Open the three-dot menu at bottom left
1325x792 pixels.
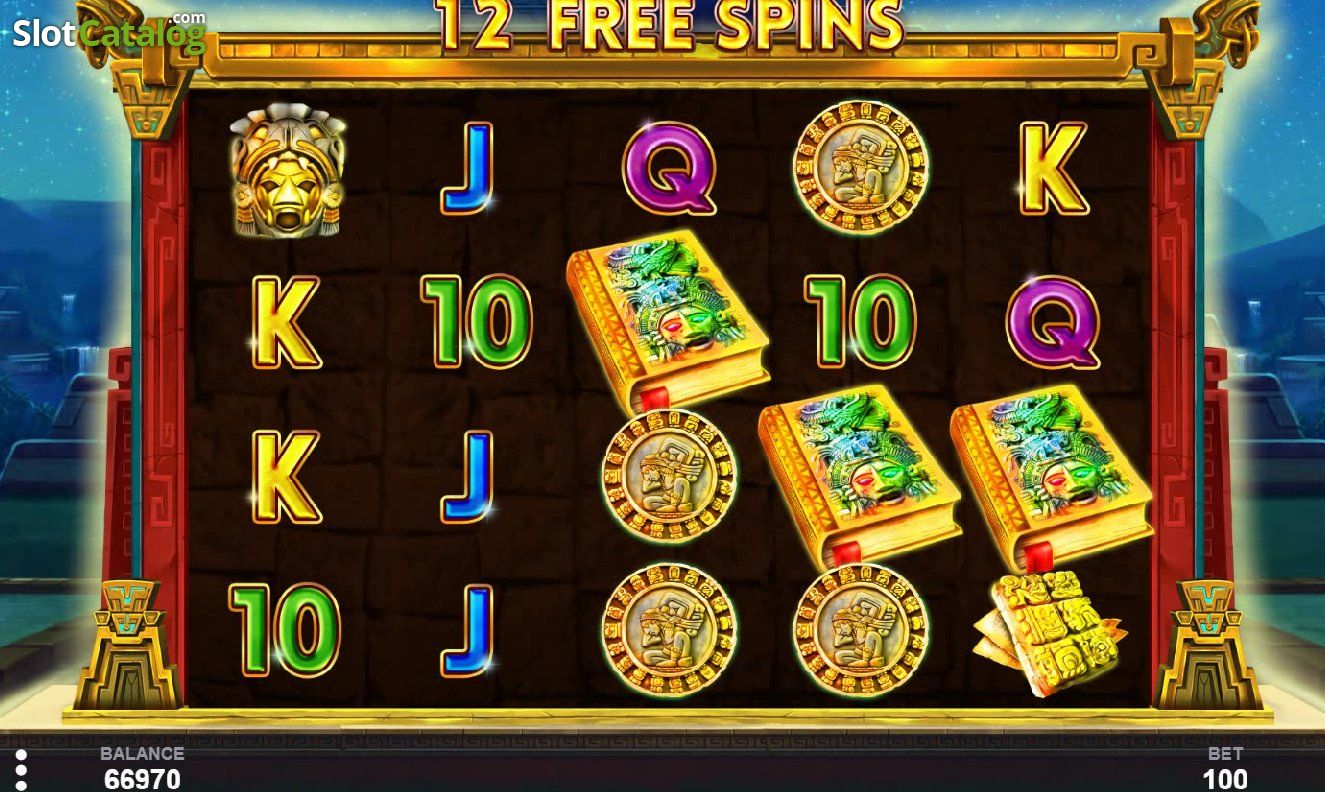click(21, 769)
